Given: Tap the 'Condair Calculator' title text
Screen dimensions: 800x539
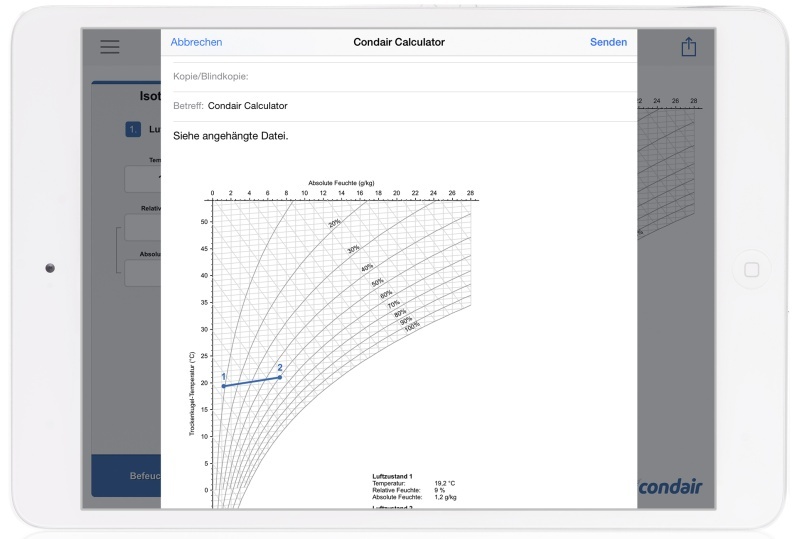Looking at the screenshot, I should (x=399, y=42).
